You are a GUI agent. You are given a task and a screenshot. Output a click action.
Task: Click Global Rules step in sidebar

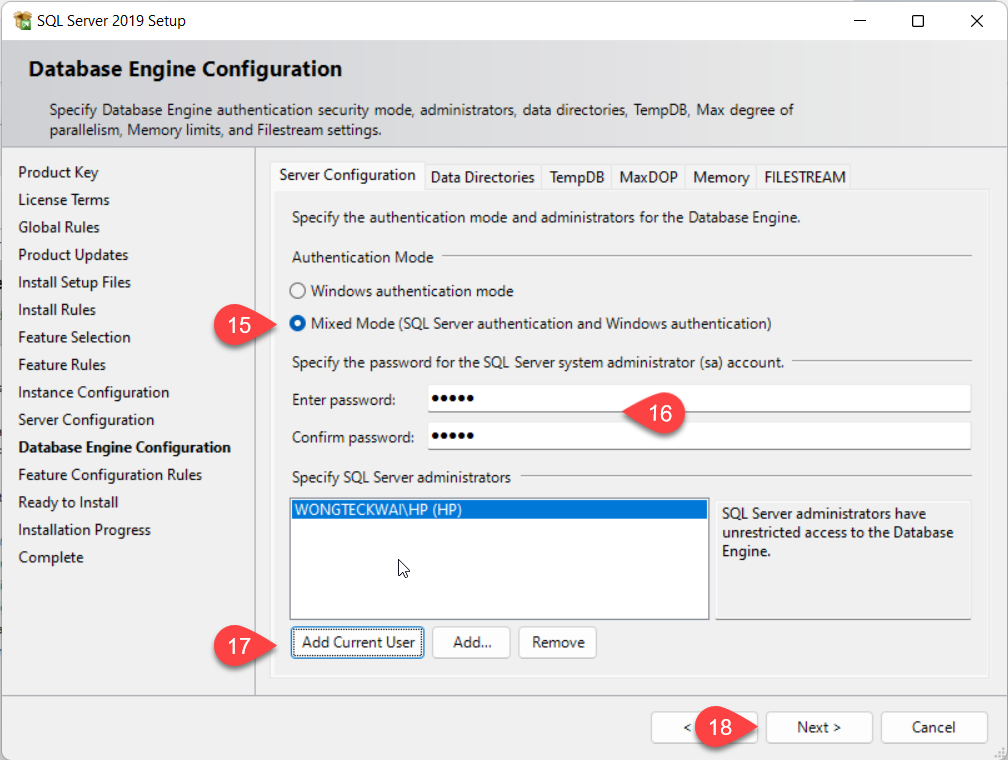click(58, 228)
